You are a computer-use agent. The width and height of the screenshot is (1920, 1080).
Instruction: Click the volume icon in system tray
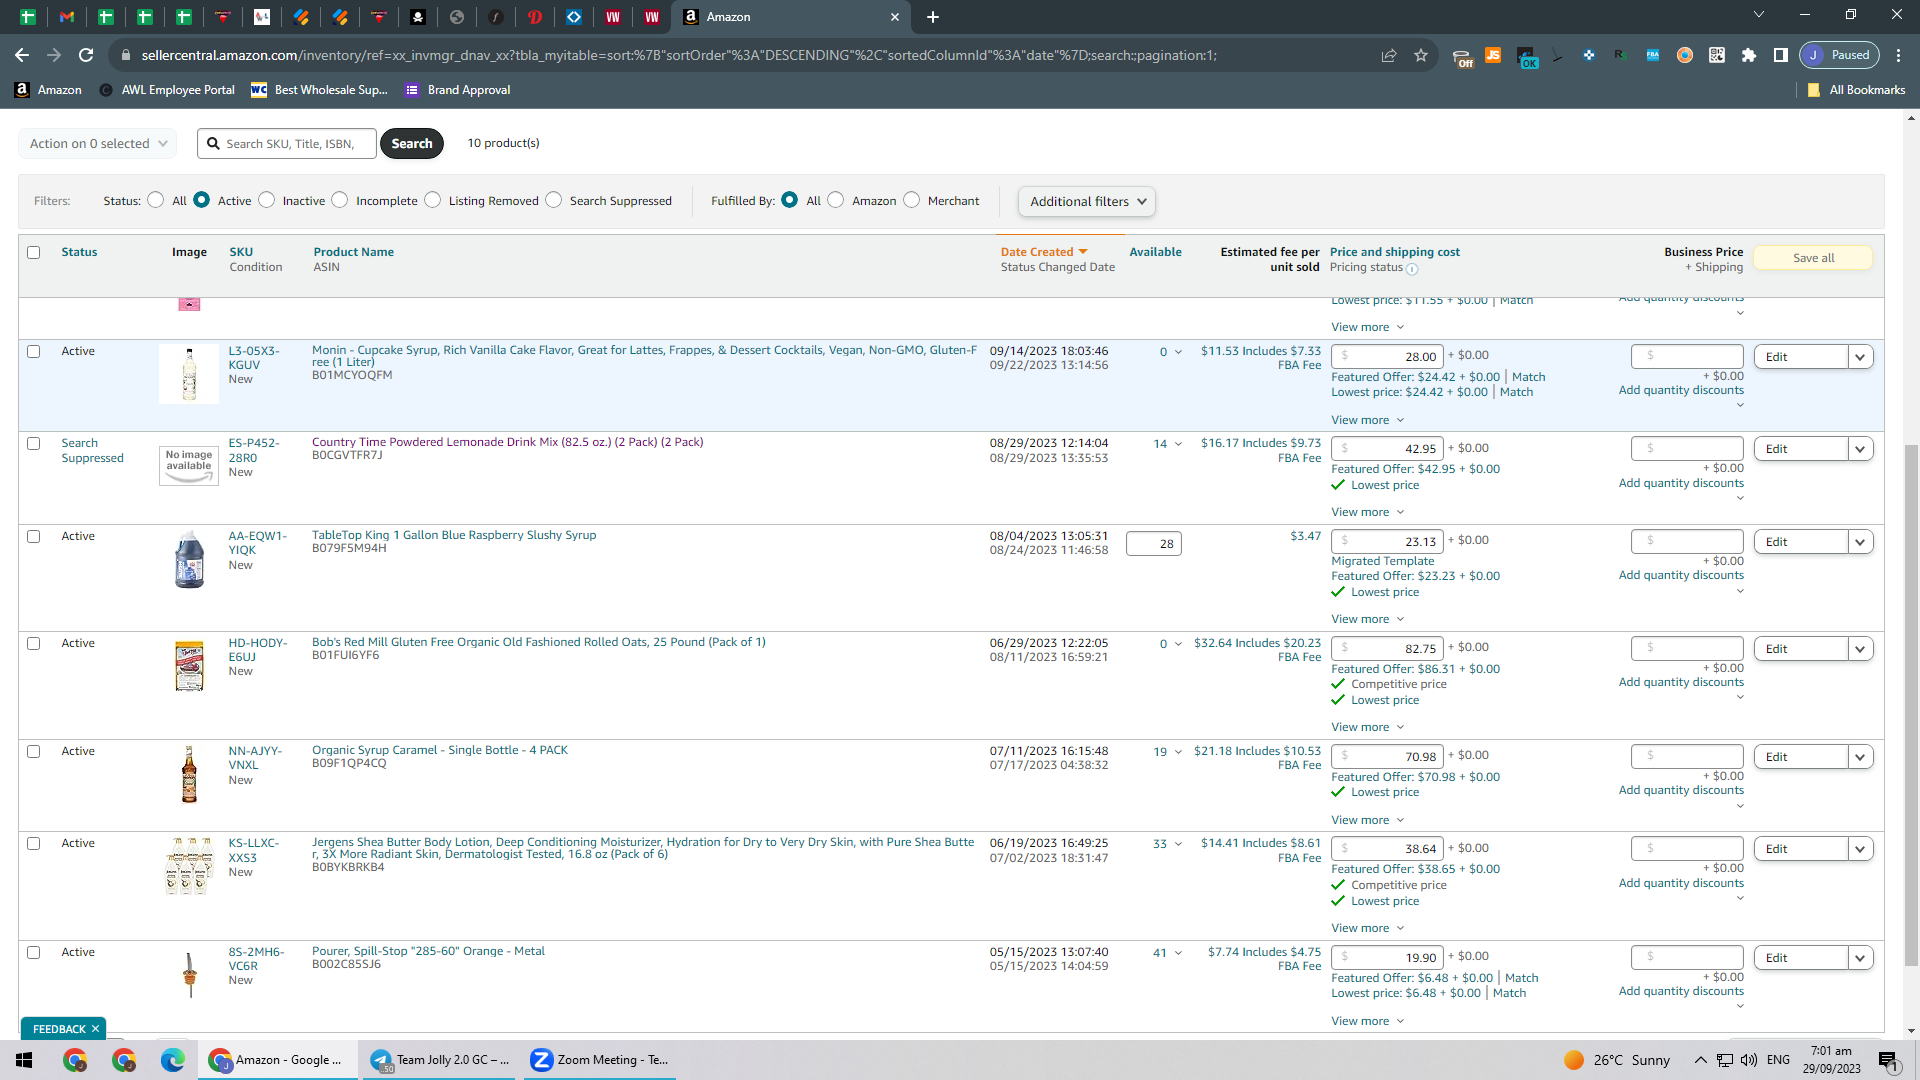coord(1749,1060)
